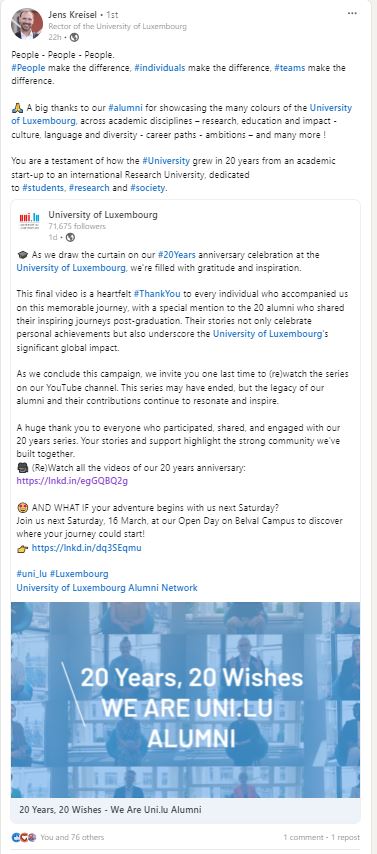Viewport: 377px width, 854px height.
Task: Click the reaction emoji icons below the post
Action: 24,837
